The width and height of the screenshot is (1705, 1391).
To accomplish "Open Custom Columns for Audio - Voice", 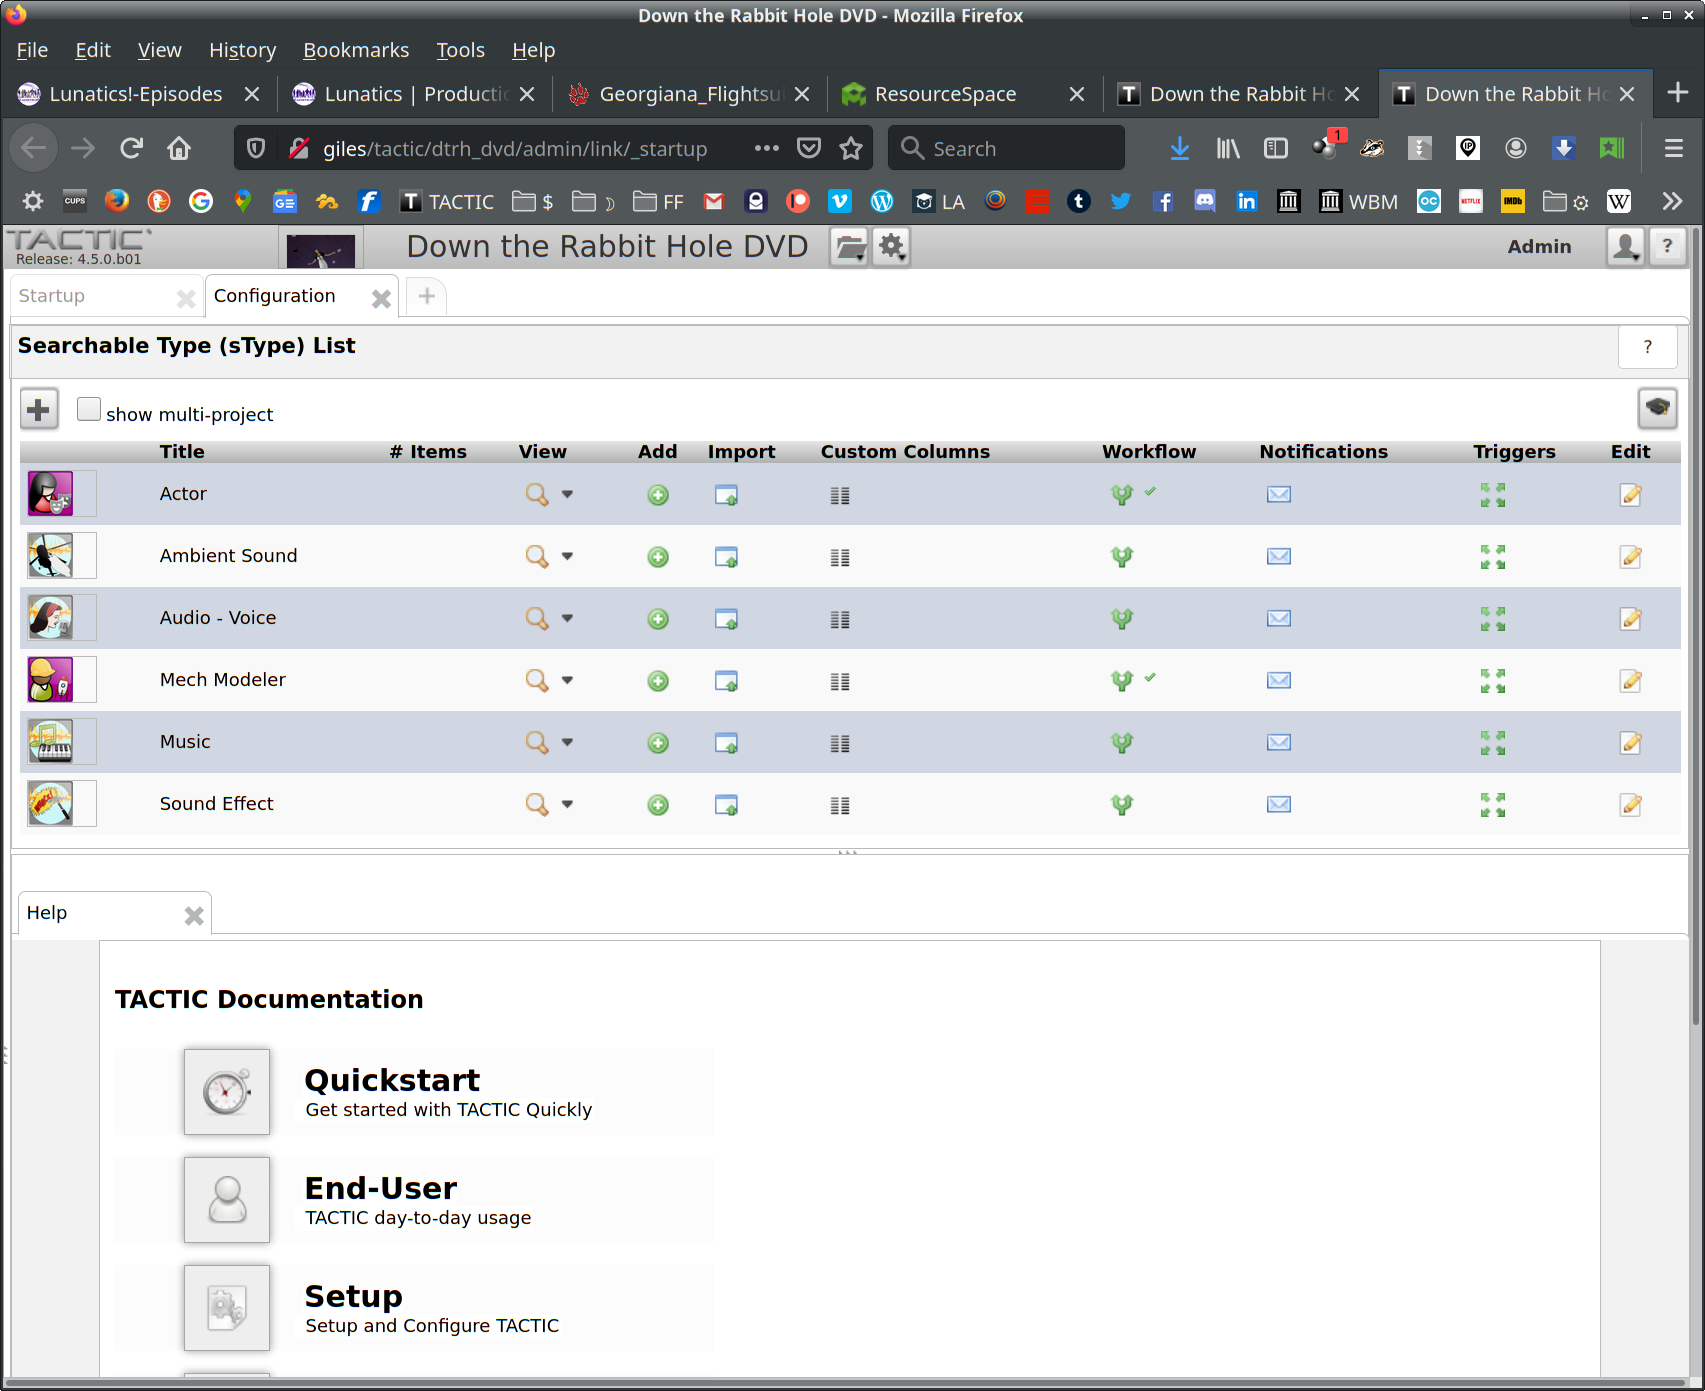I will 840,620.
